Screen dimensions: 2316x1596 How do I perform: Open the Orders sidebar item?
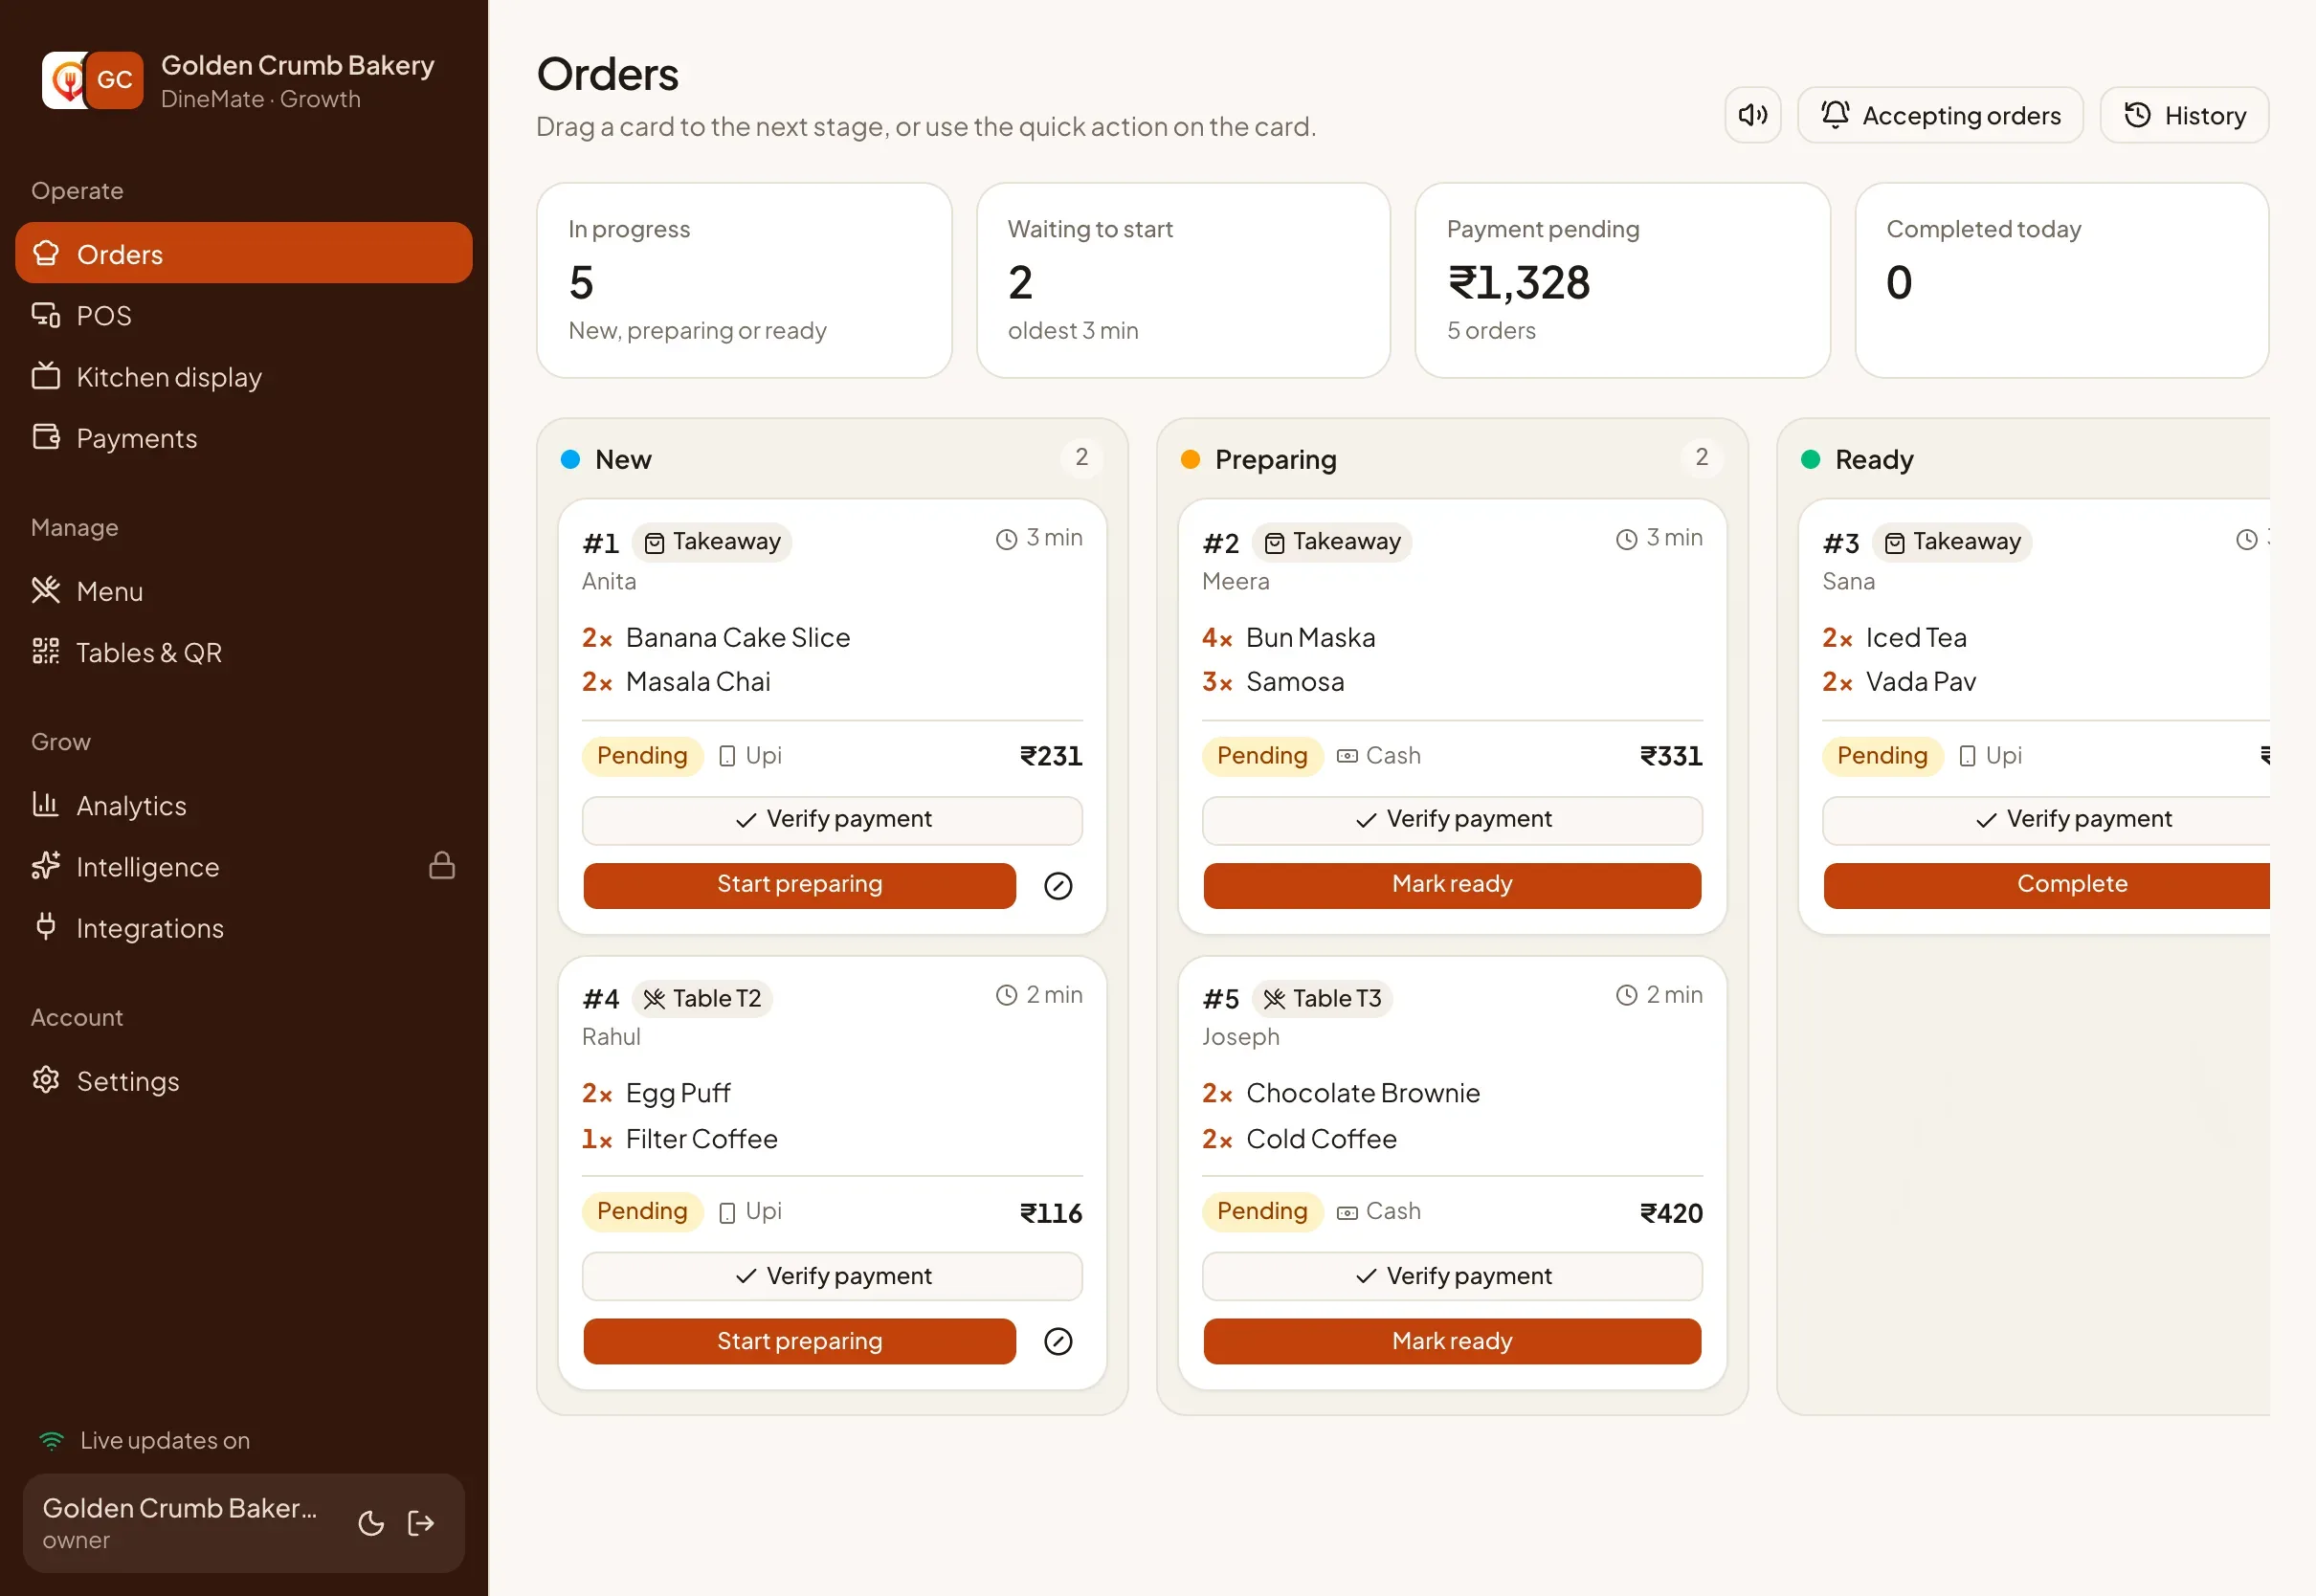(x=244, y=254)
